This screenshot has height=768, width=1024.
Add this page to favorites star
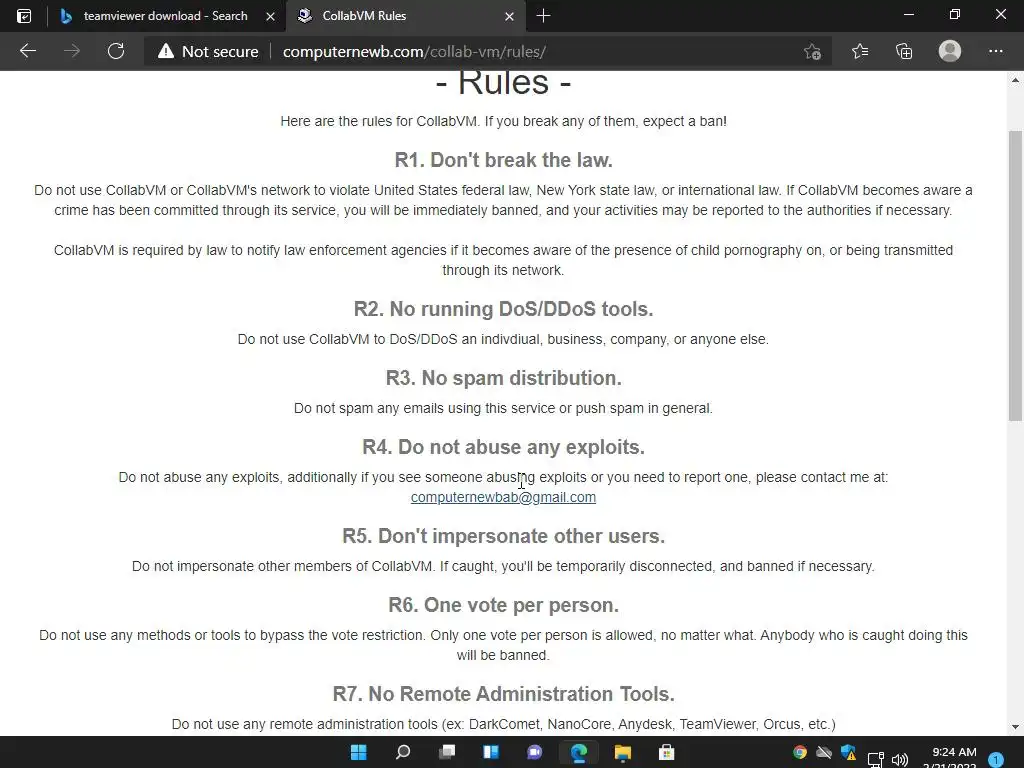812,52
